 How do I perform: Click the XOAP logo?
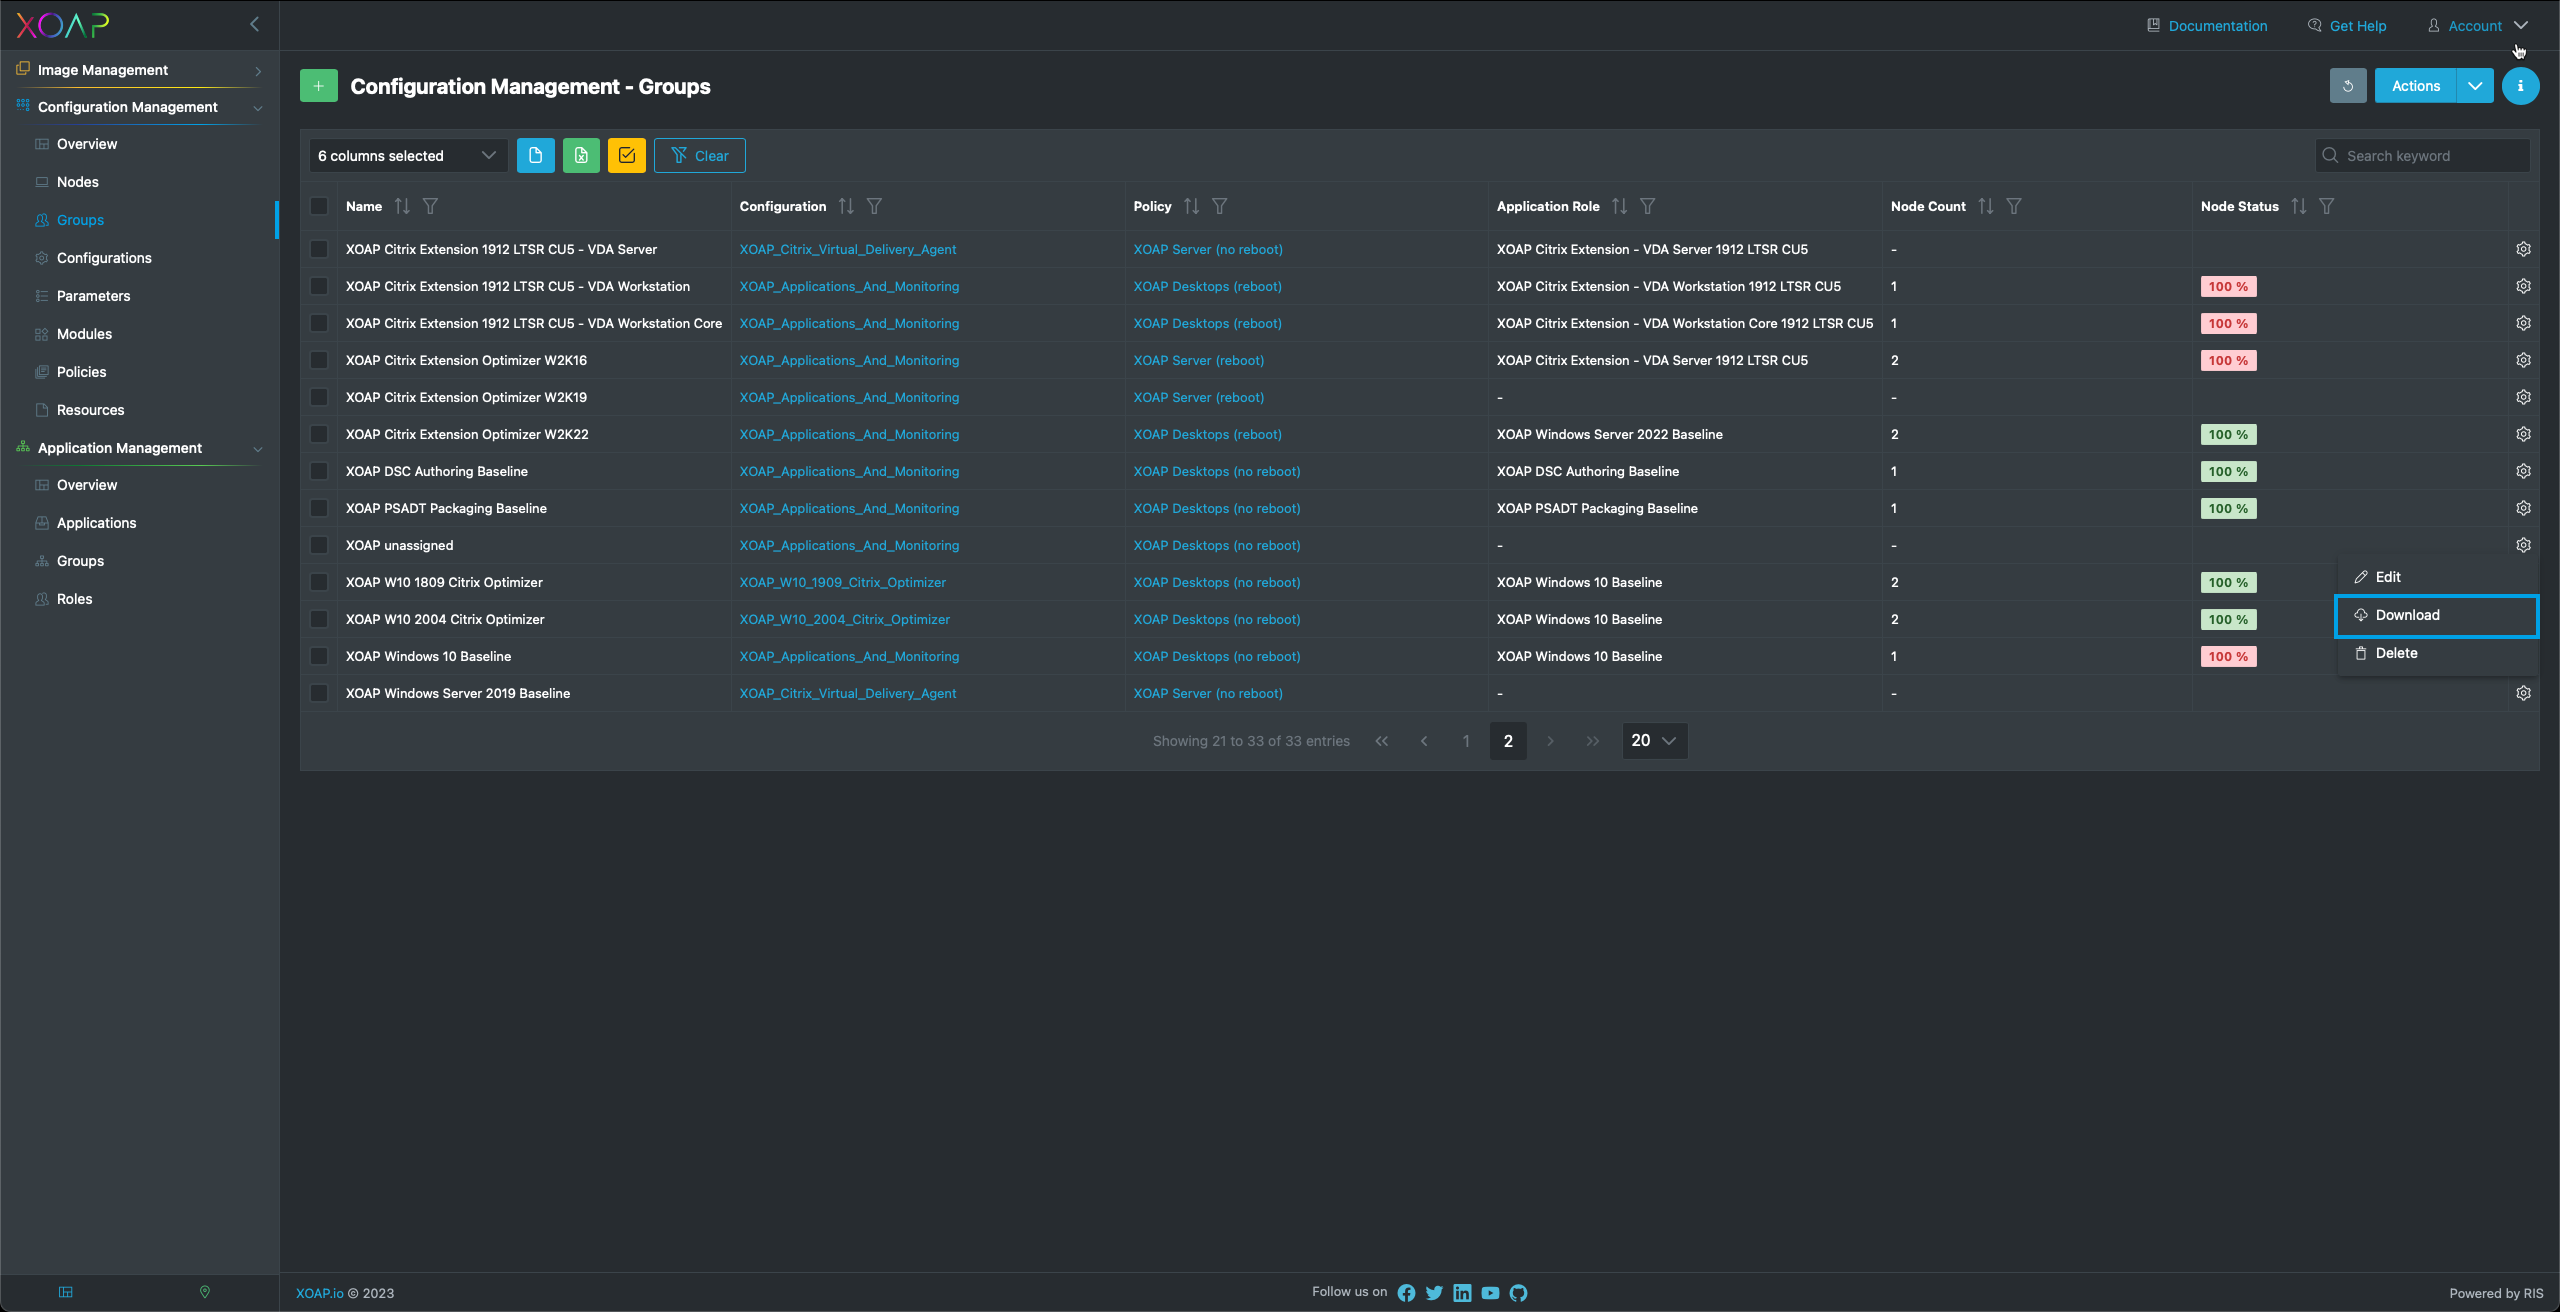(x=62, y=25)
